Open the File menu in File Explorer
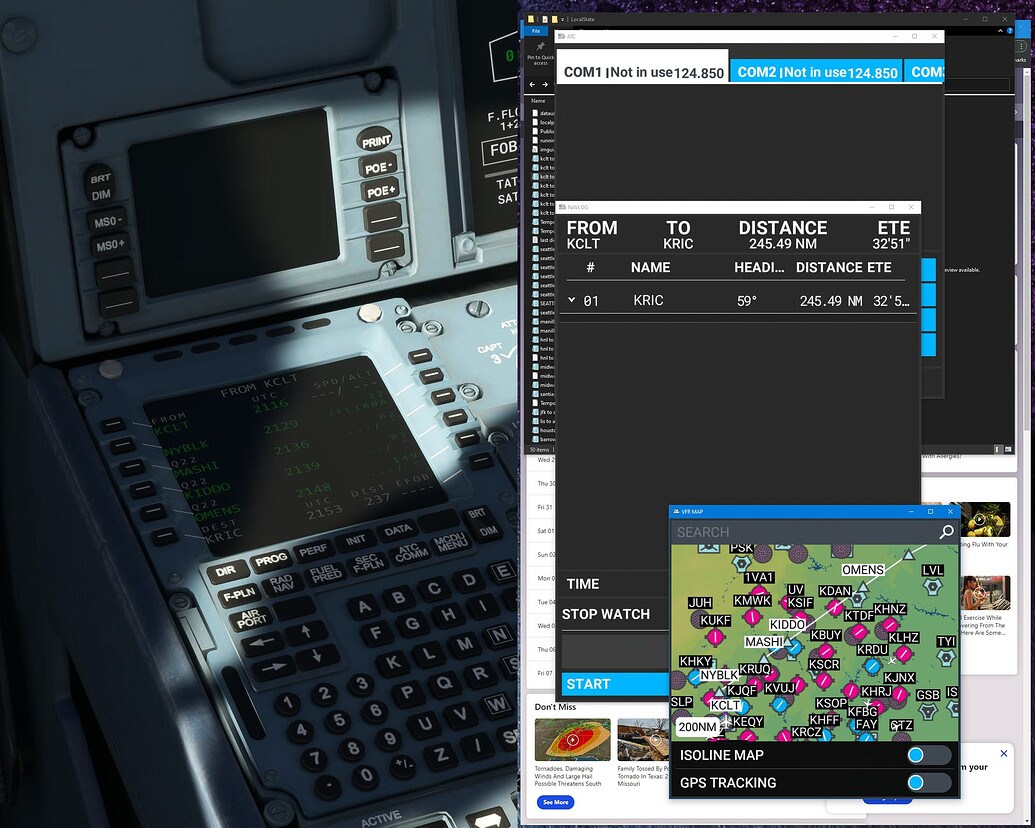Viewport: 1035px width, 828px height. click(536, 31)
